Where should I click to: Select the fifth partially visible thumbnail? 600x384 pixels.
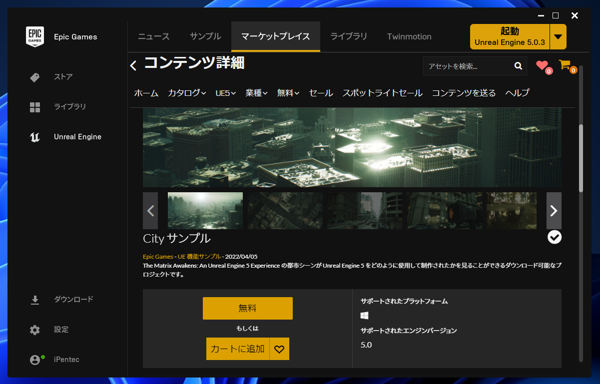[x=512, y=211]
